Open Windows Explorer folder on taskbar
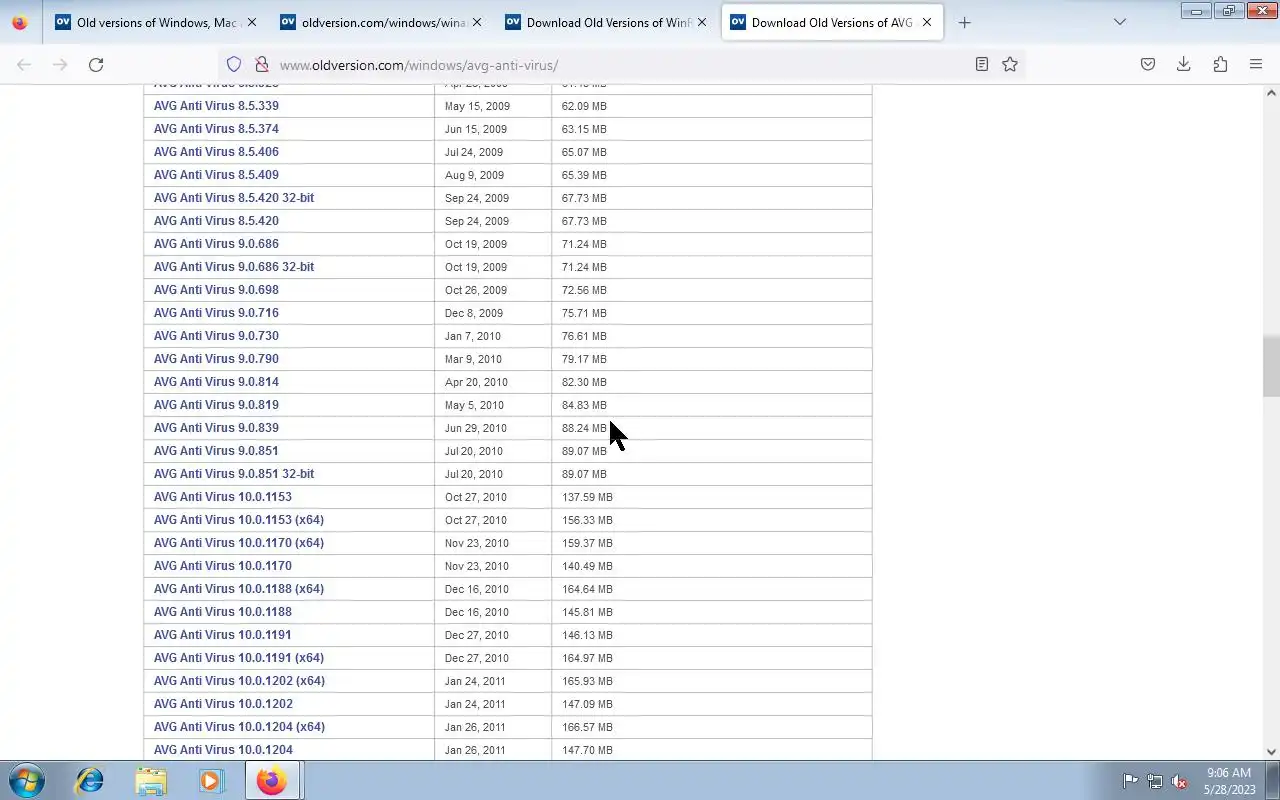 (151, 780)
